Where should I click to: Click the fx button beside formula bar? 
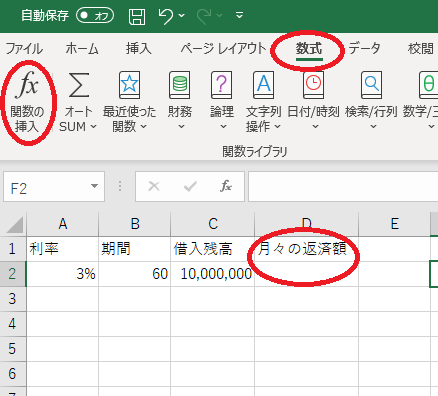(226, 186)
